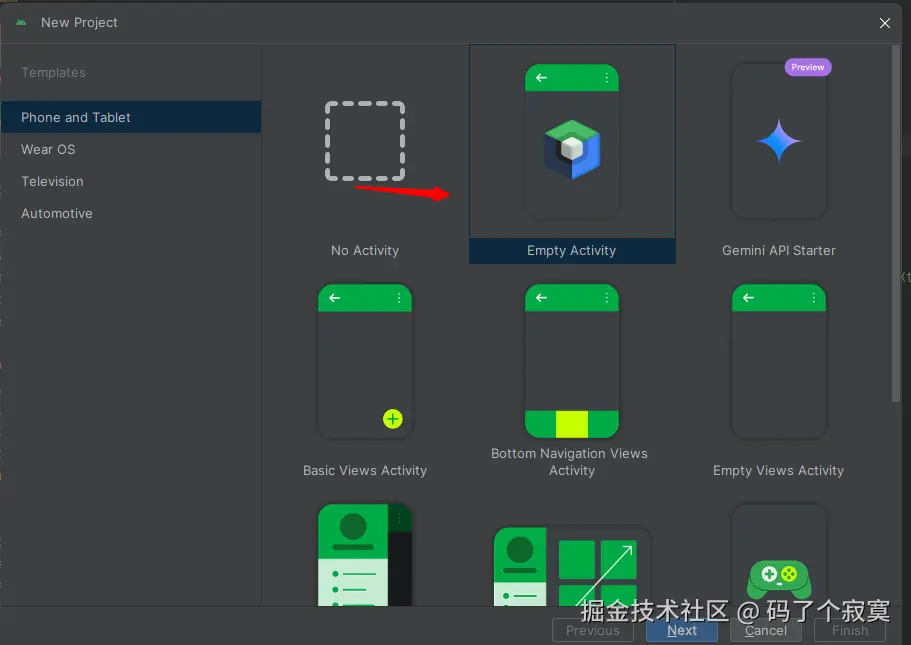Click the Android logo in the title bar
Viewport: 911px width, 645px height.
21,23
